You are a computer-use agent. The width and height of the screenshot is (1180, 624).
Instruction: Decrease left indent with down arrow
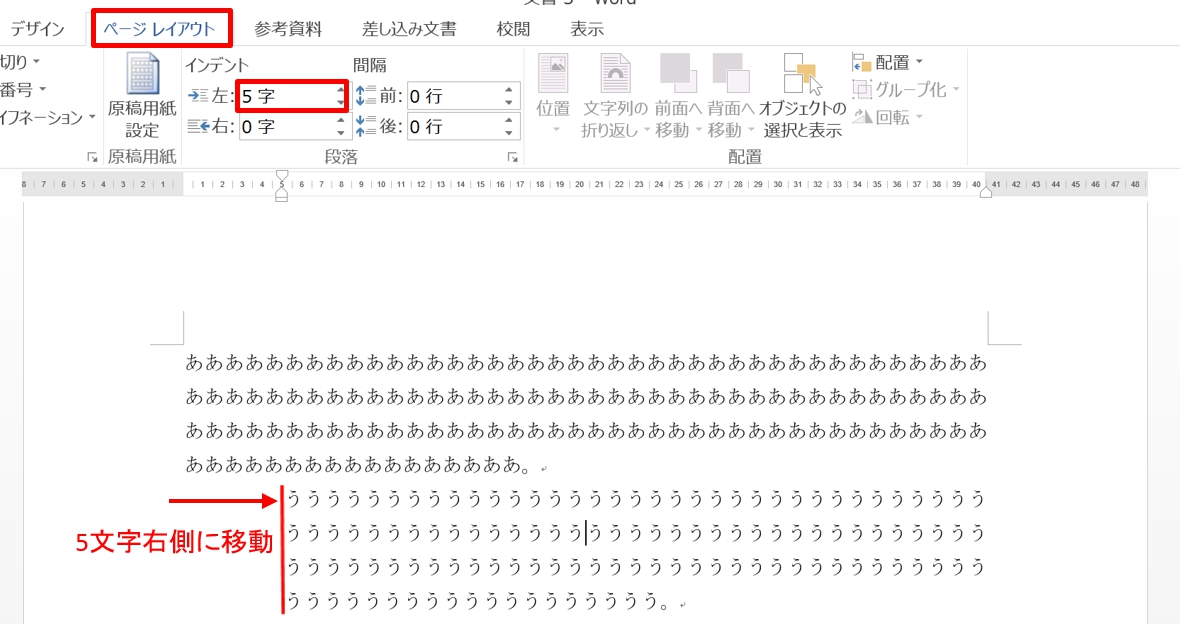[x=341, y=102]
